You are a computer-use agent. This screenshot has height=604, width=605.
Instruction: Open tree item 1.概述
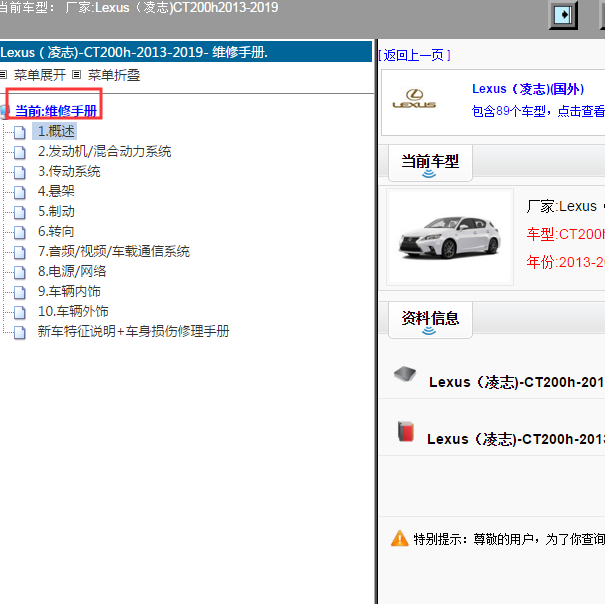(x=56, y=132)
